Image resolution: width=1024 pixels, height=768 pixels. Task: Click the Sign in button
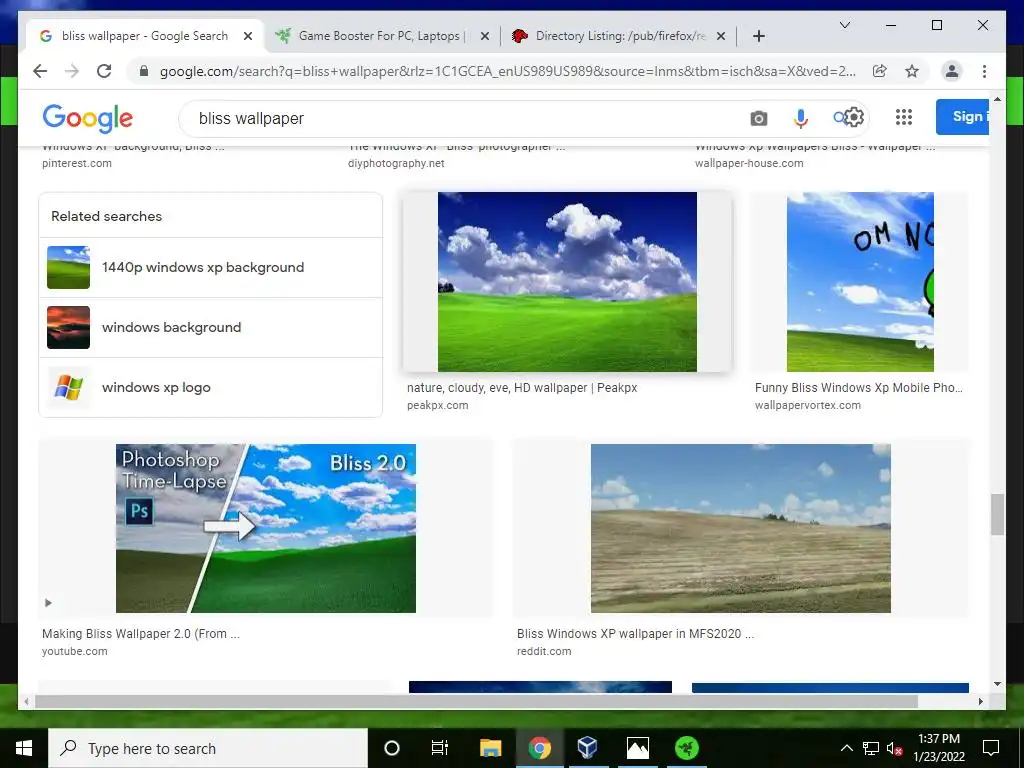coord(963,117)
